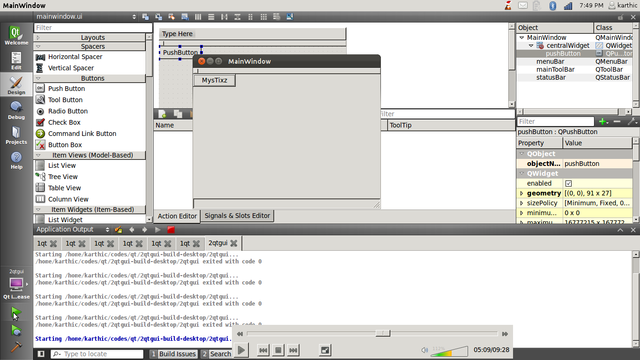Click the MysTixz button in MainWindow
This screenshot has height=360, width=640.
tap(214, 80)
